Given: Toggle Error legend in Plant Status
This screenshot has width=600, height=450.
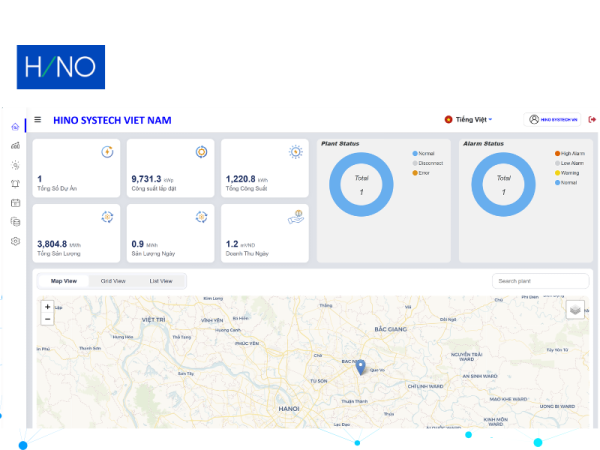Looking at the screenshot, I should click(421, 173).
